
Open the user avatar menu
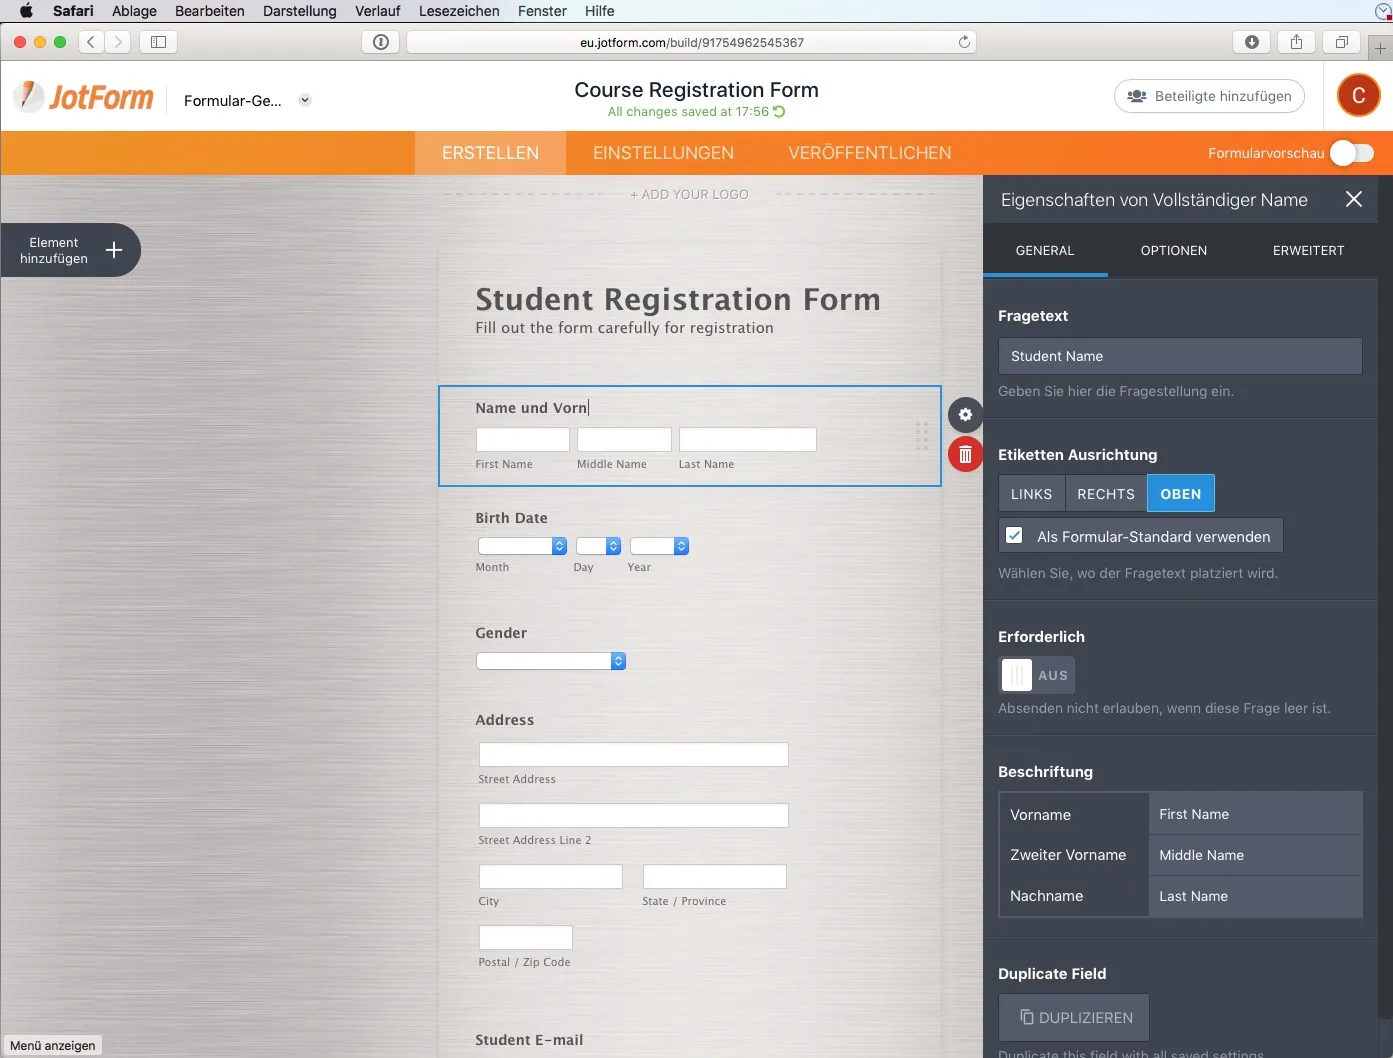1358,96
